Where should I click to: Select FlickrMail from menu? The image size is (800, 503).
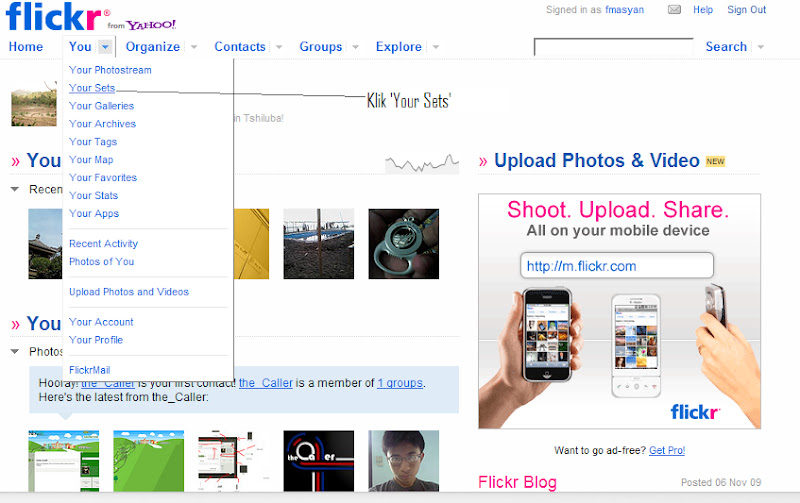click(x=90, y=370)
